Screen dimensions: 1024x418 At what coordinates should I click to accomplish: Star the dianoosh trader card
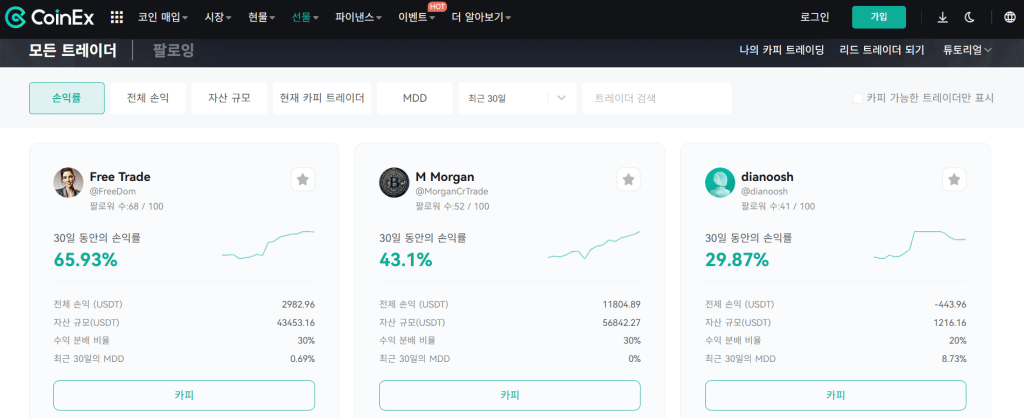955,179
